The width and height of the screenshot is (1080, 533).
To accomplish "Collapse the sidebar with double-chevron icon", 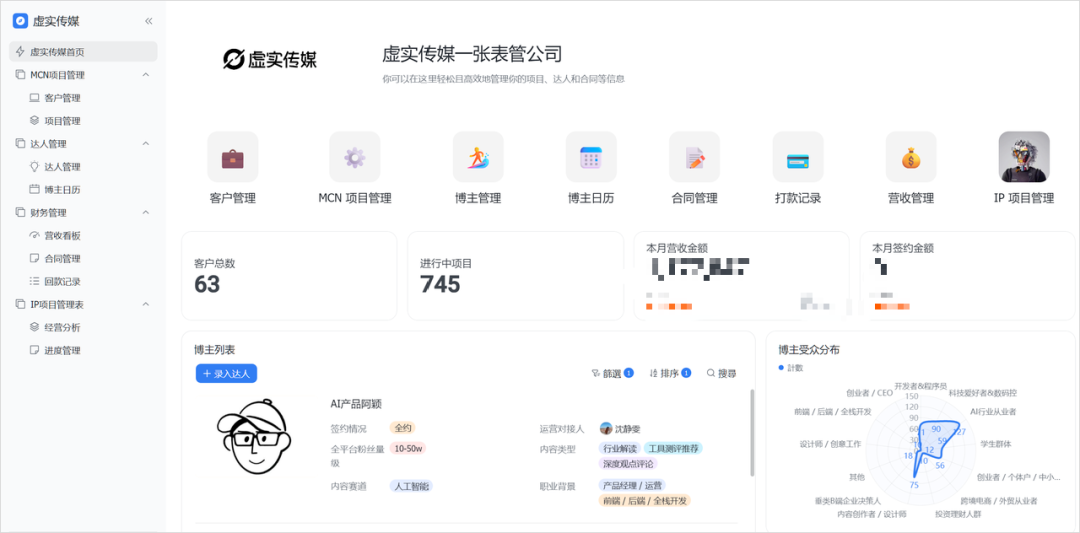I will tap(149, 21).
